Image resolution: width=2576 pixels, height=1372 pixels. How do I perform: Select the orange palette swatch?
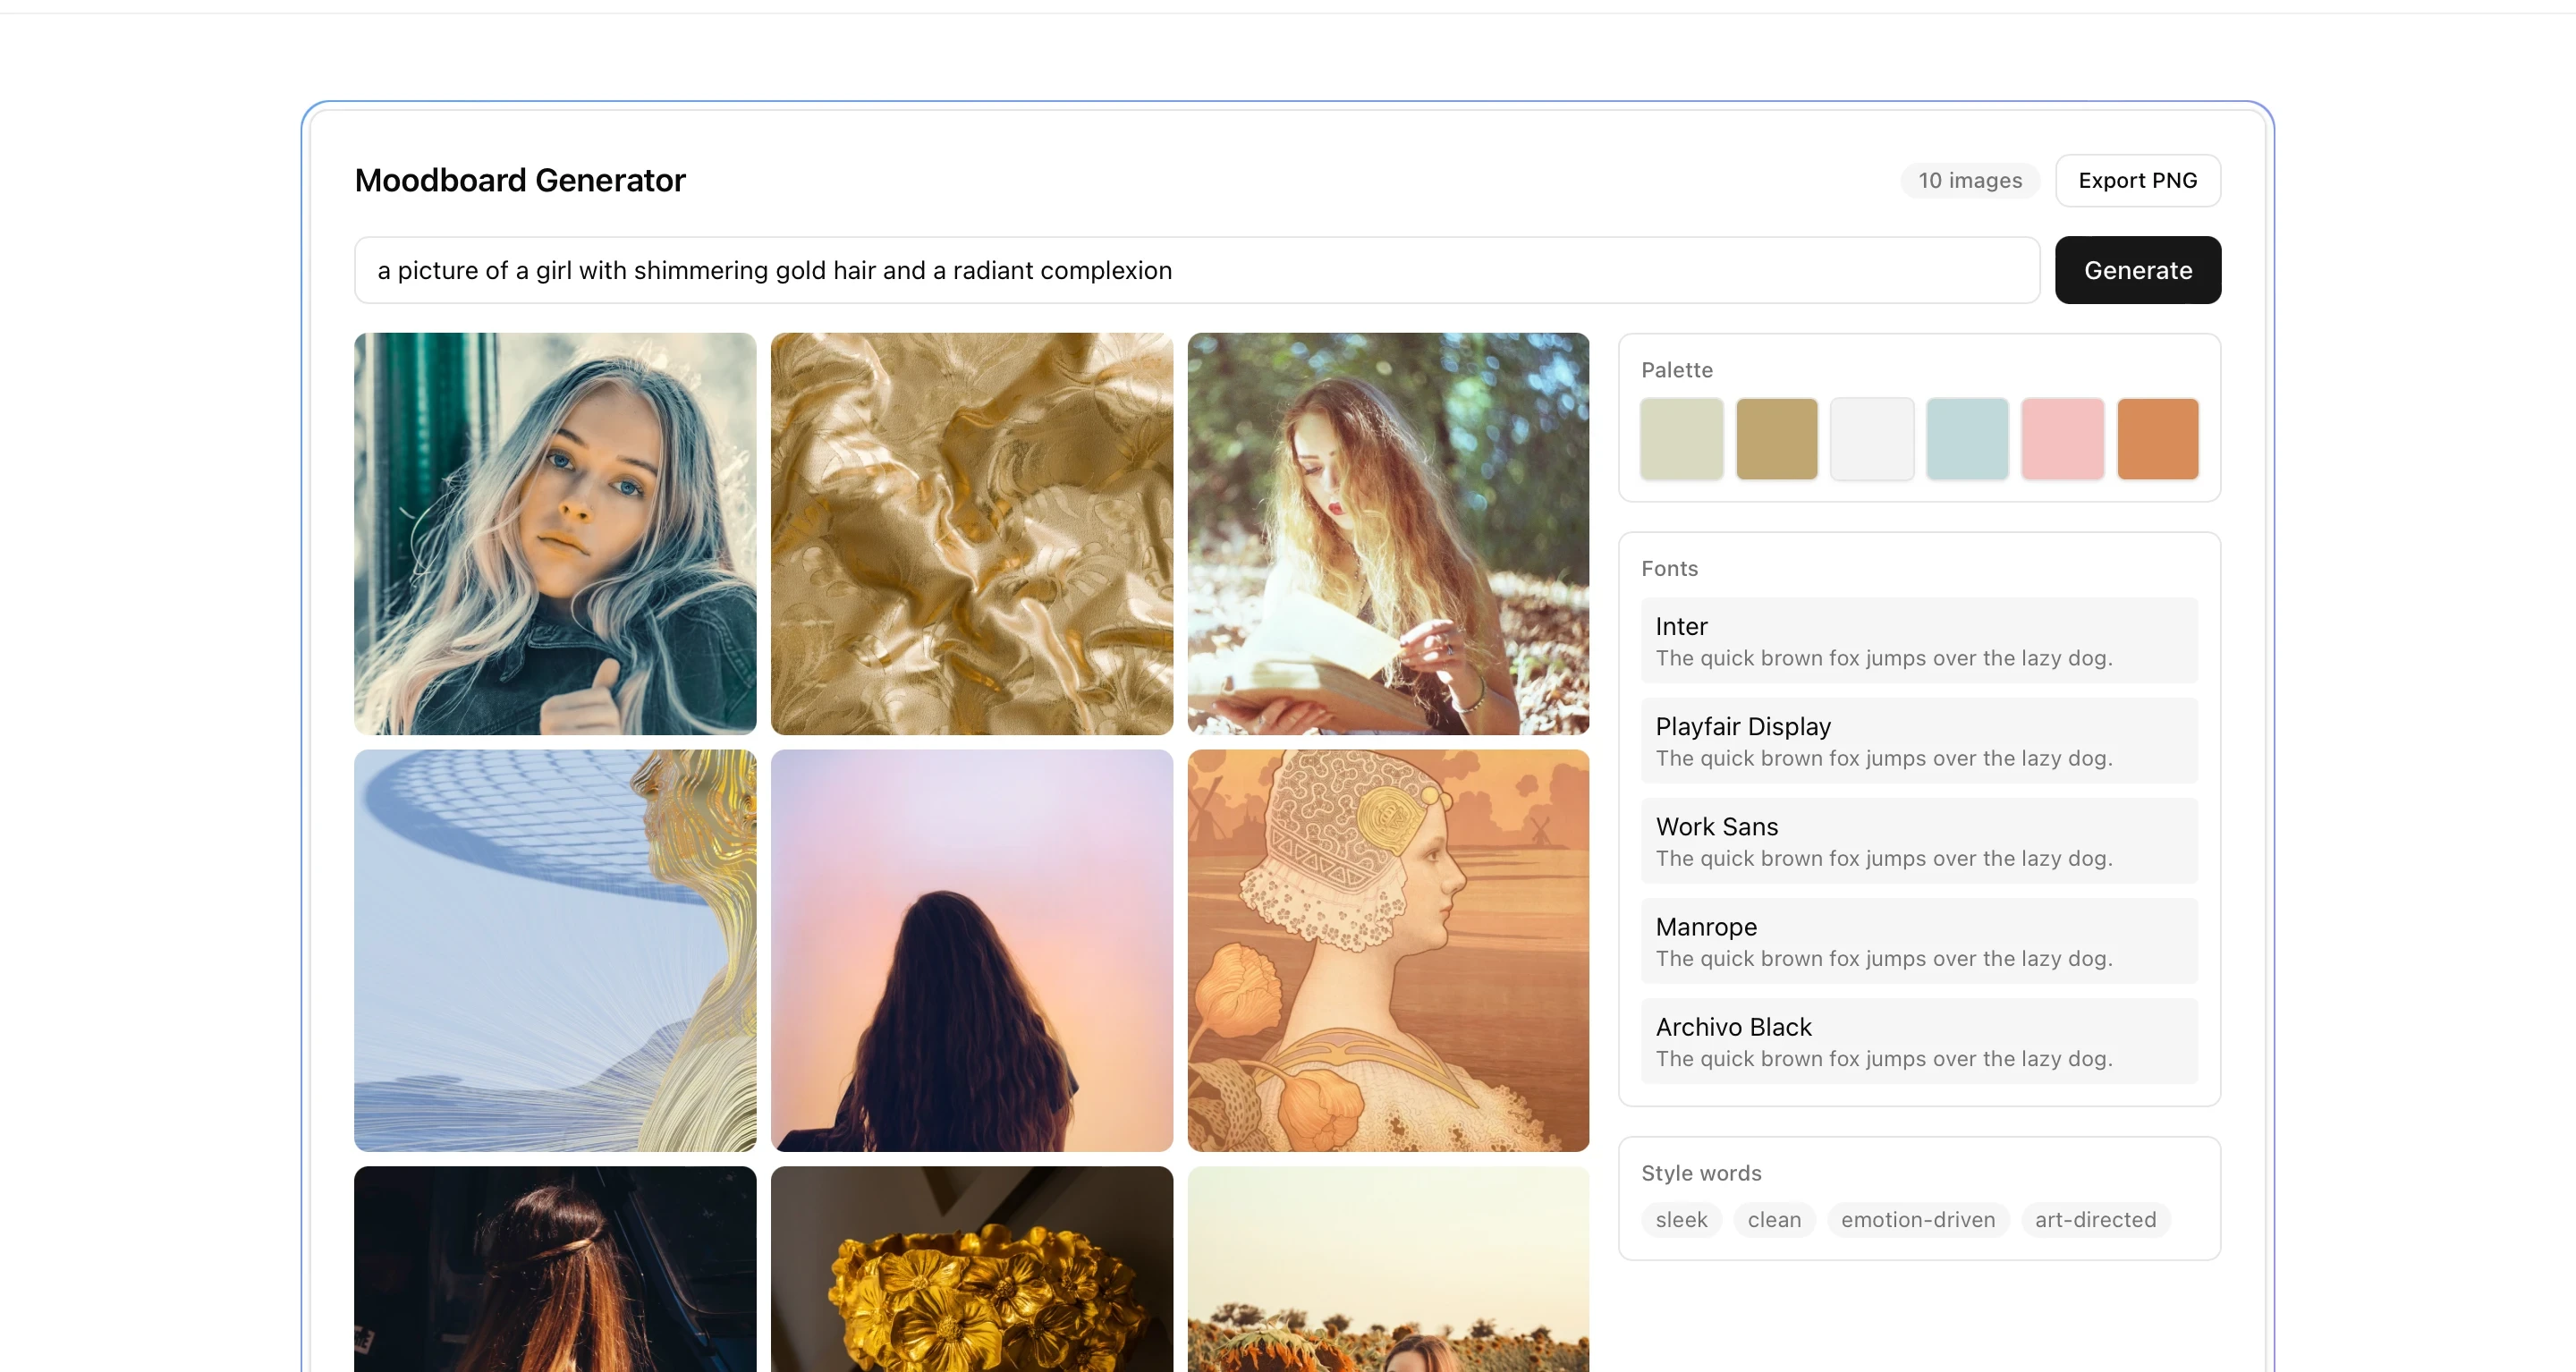(x=2157, y=439)
